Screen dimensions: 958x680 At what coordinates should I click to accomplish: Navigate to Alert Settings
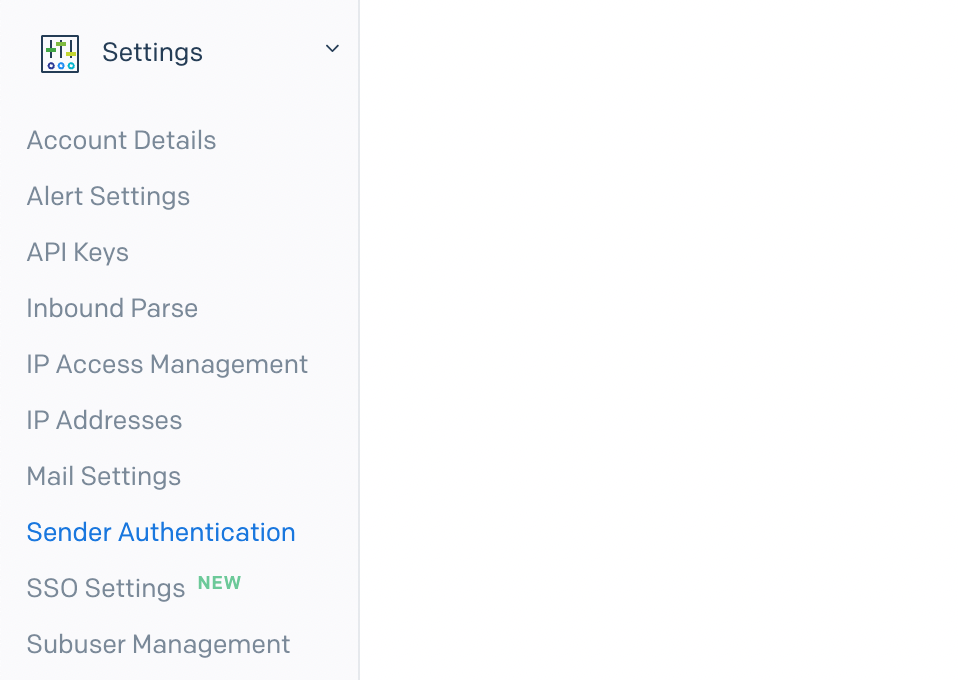[x=108, y=196]
